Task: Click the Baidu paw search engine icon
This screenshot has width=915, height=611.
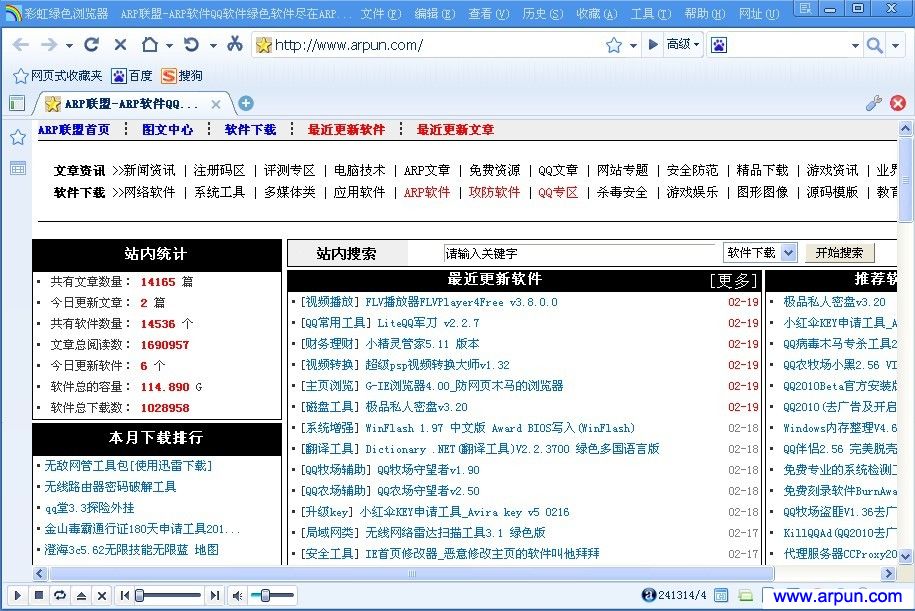Action: (719, 45)
